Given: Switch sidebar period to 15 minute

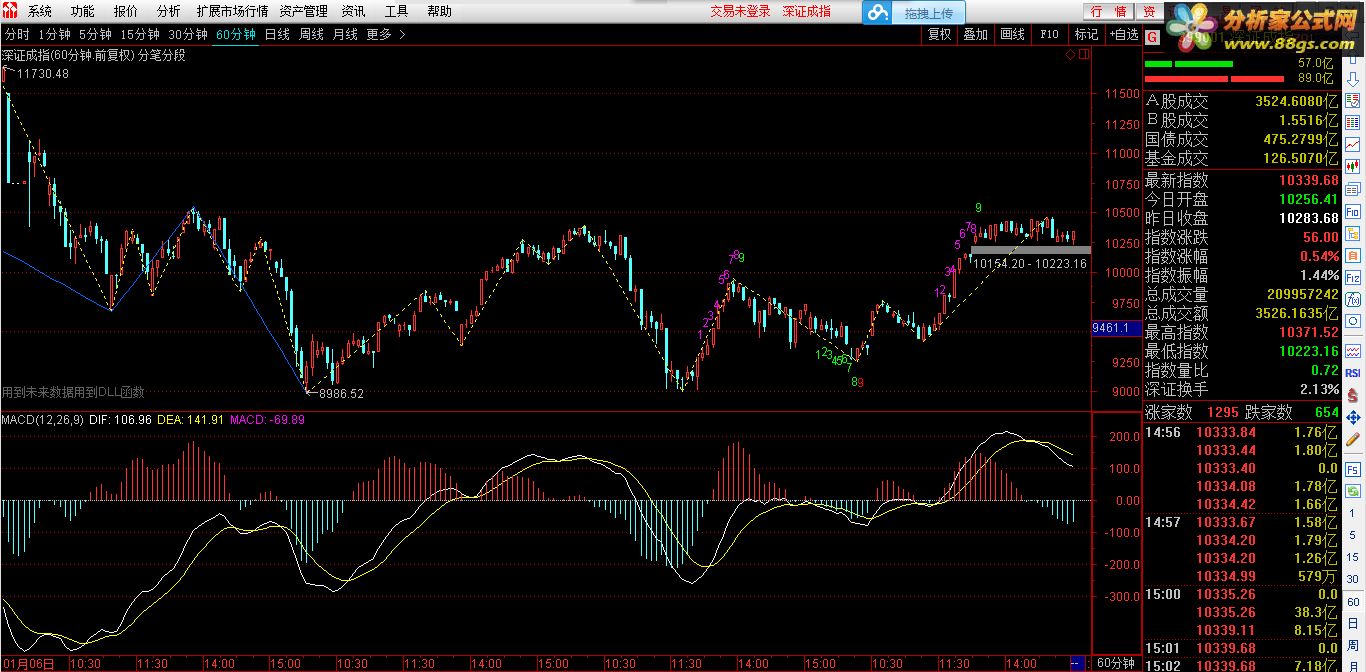Looking at the screenshot, I should click(x=1352, y=557).
